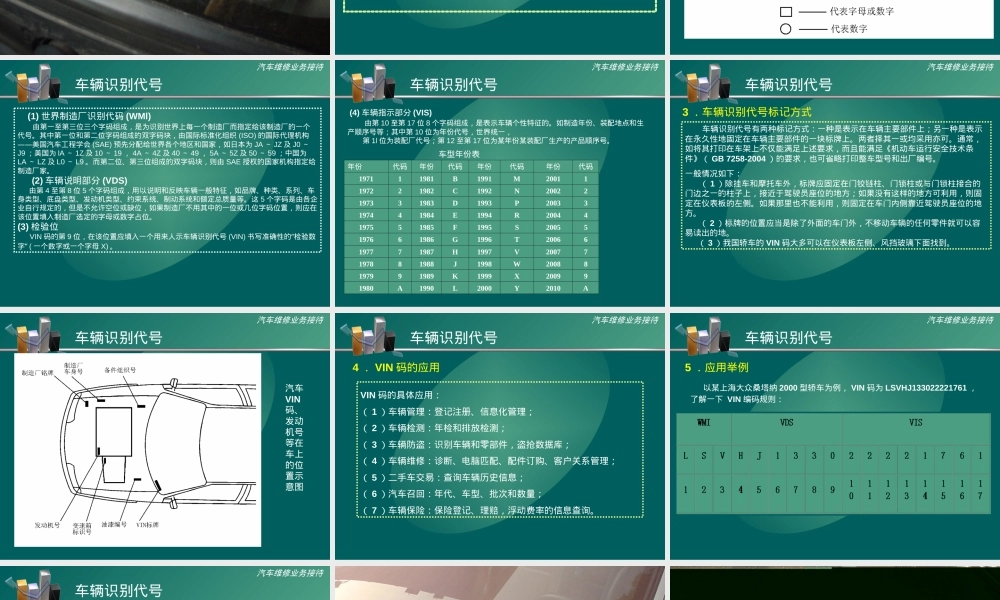Click the legend text 代表字母或数字

[862, 11]
